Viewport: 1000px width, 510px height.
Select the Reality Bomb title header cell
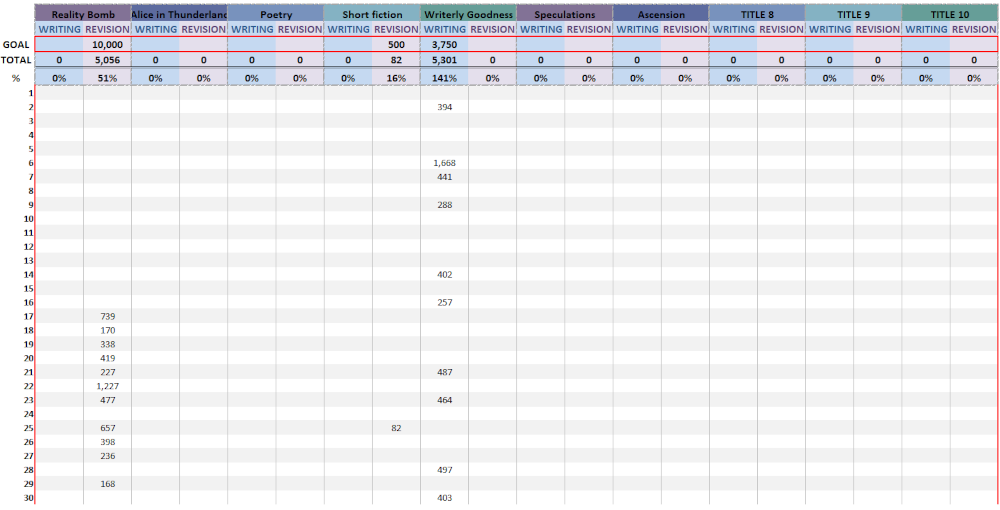pyautogui.click(x=83, y=15)
